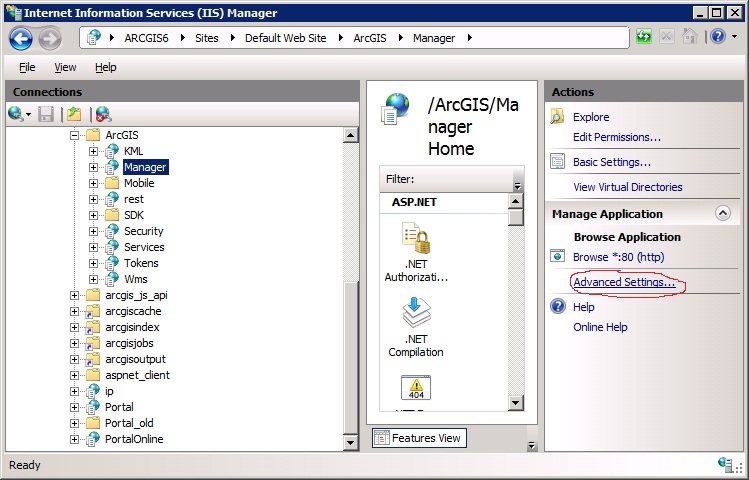Screen dimensions: 749x480
Task: Select the Mobile folder in tree
Action: 139,183
